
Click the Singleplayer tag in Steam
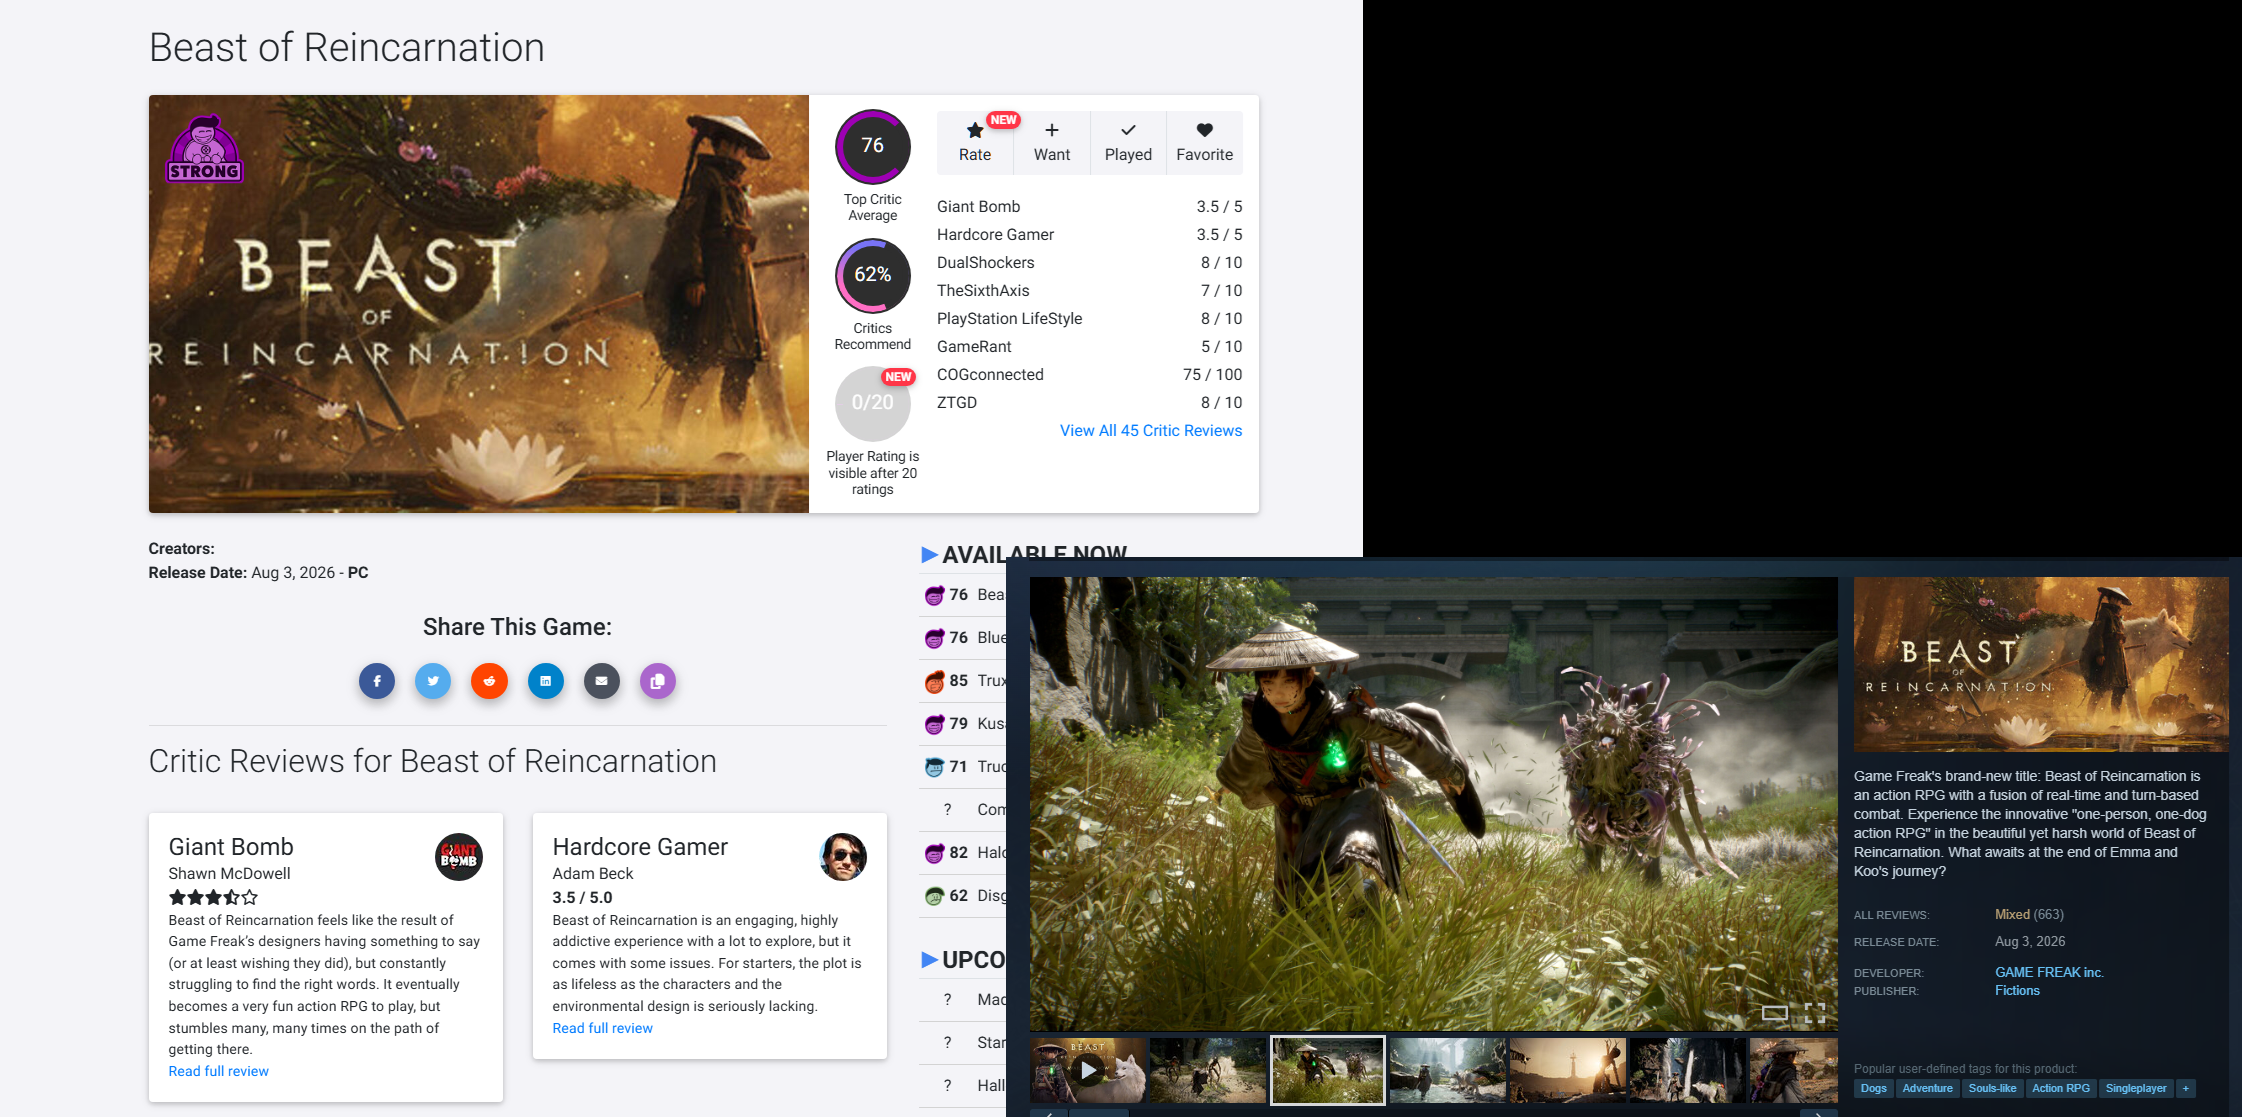pos(2136,1089)
